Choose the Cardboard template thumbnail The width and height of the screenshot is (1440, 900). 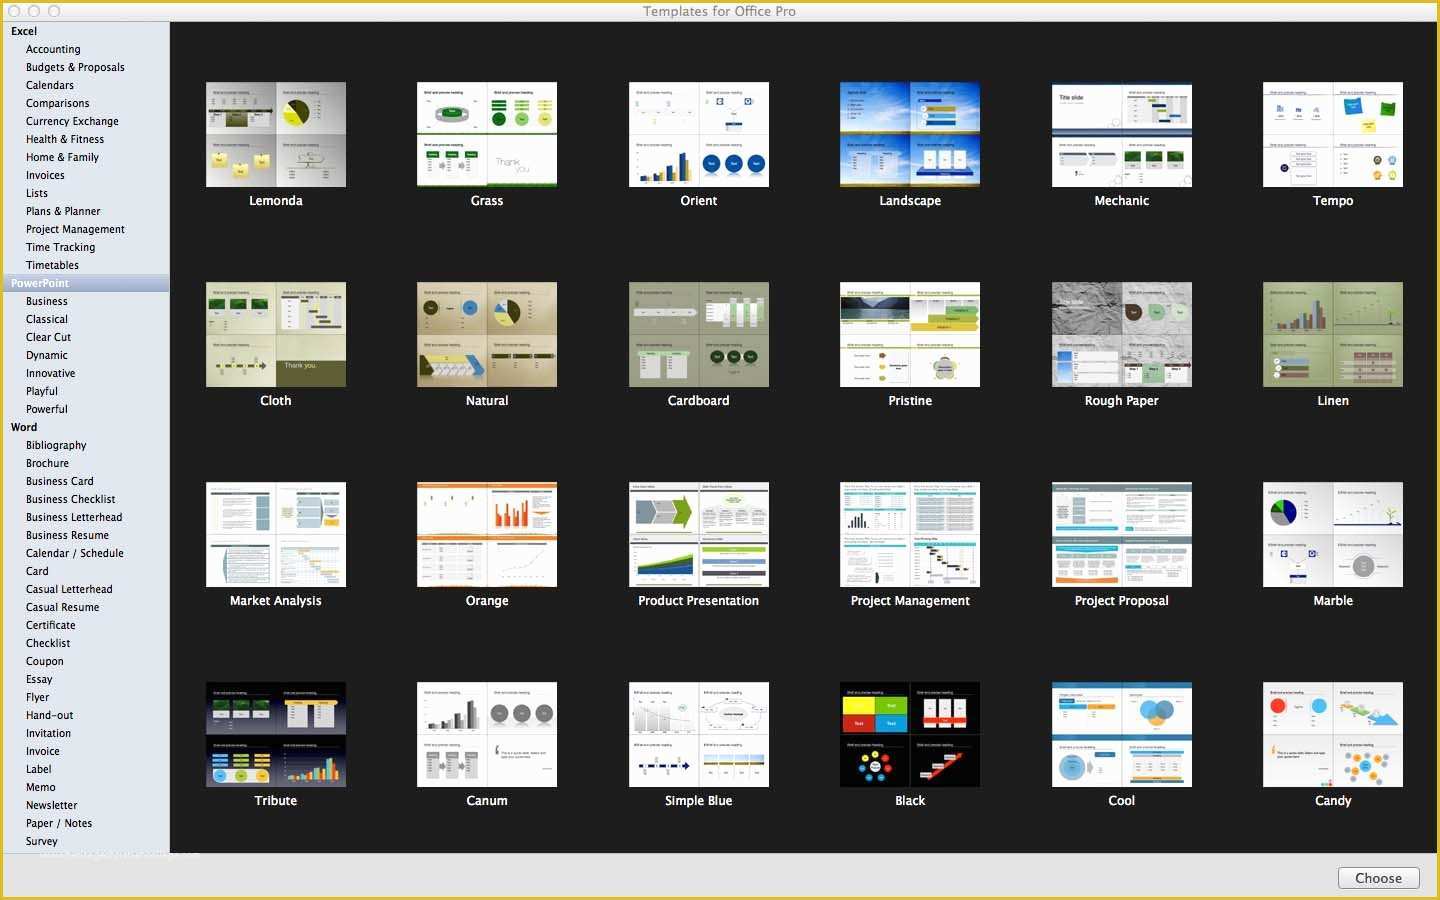(699, 334)
